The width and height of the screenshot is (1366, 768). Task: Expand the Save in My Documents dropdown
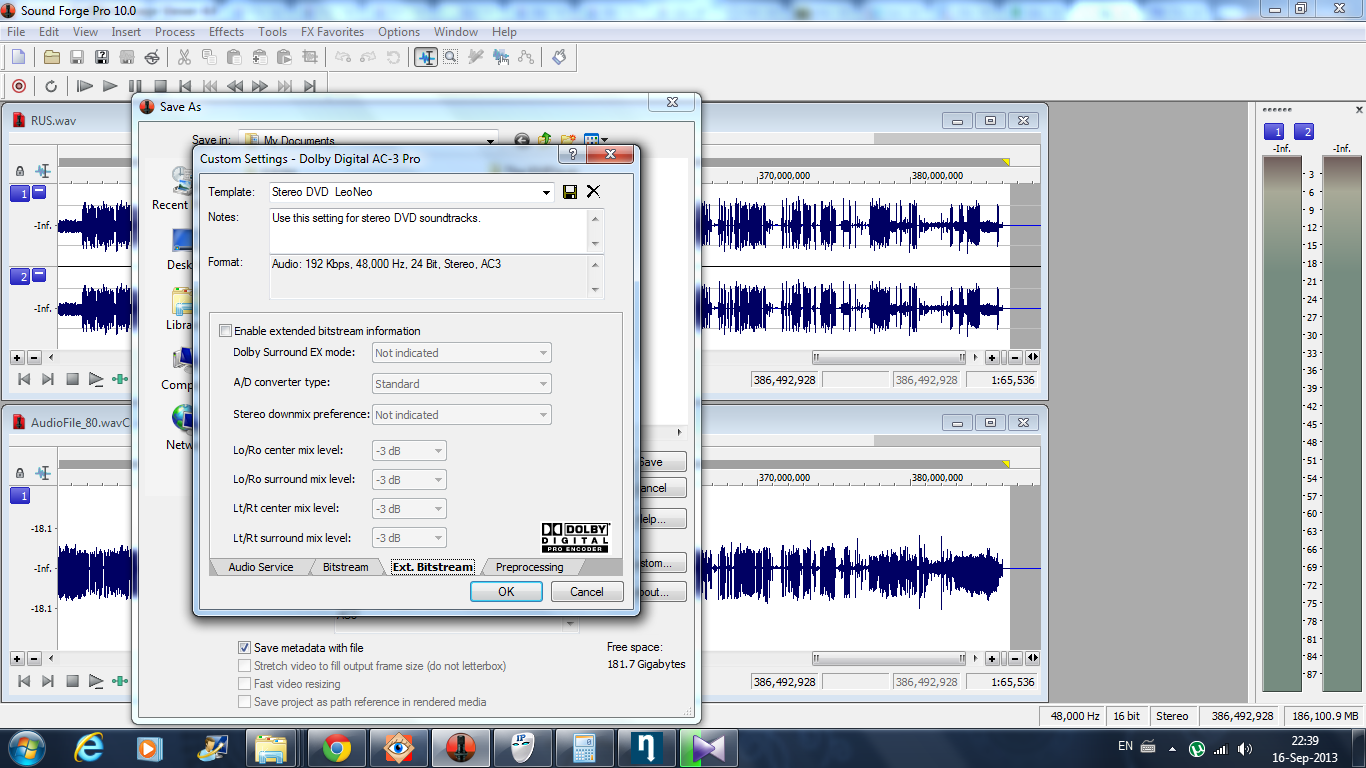(490, 141)
